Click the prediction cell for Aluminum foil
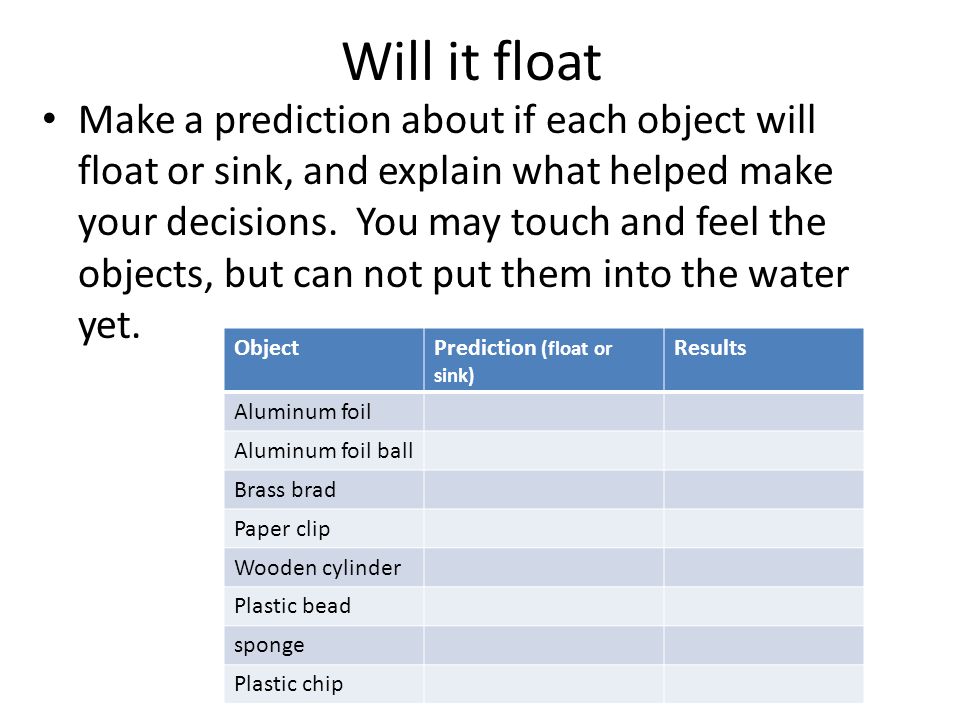 pyautogui.click(x=544, y=411)
